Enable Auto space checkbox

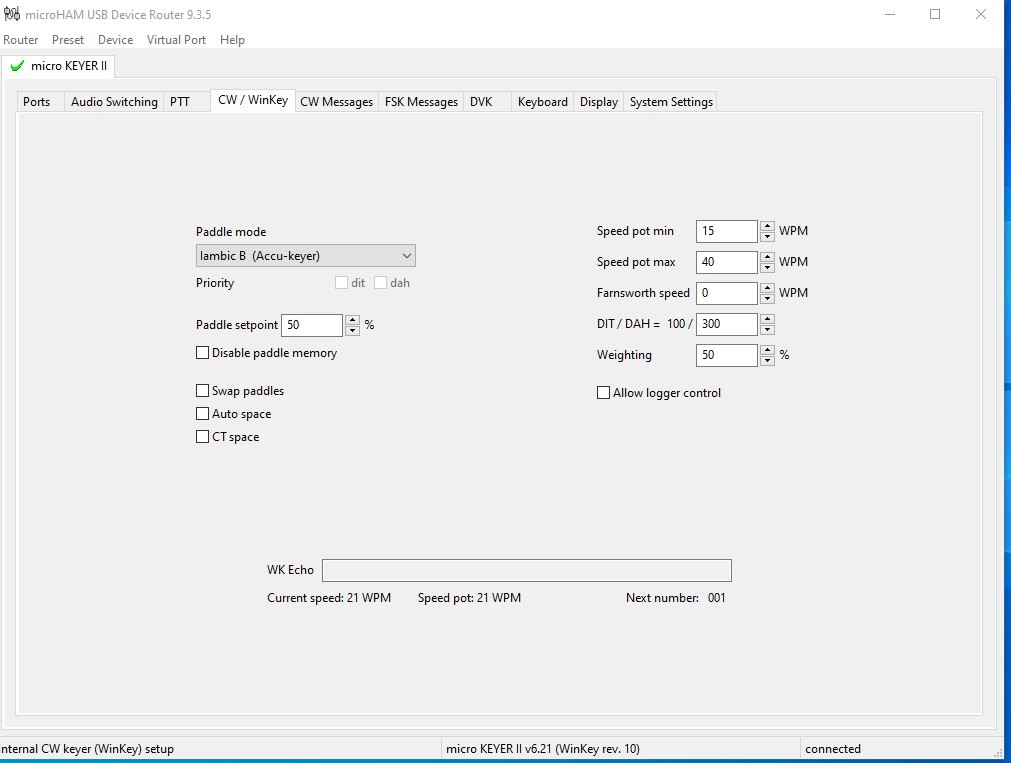[x=202, y=414]
